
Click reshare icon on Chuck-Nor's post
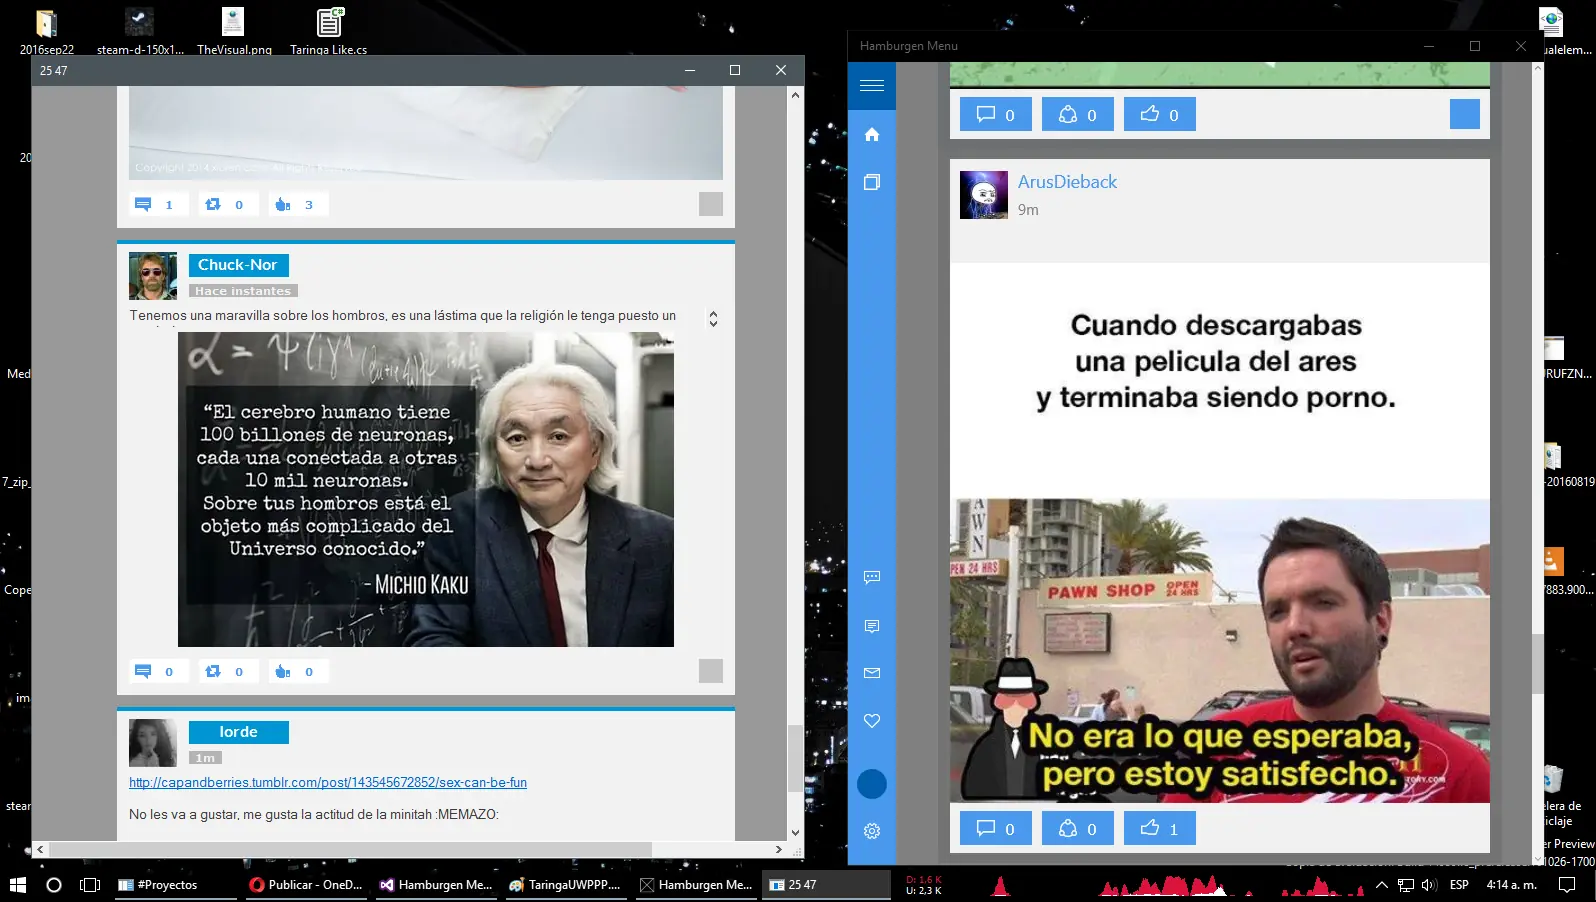[x=228, y=671]
